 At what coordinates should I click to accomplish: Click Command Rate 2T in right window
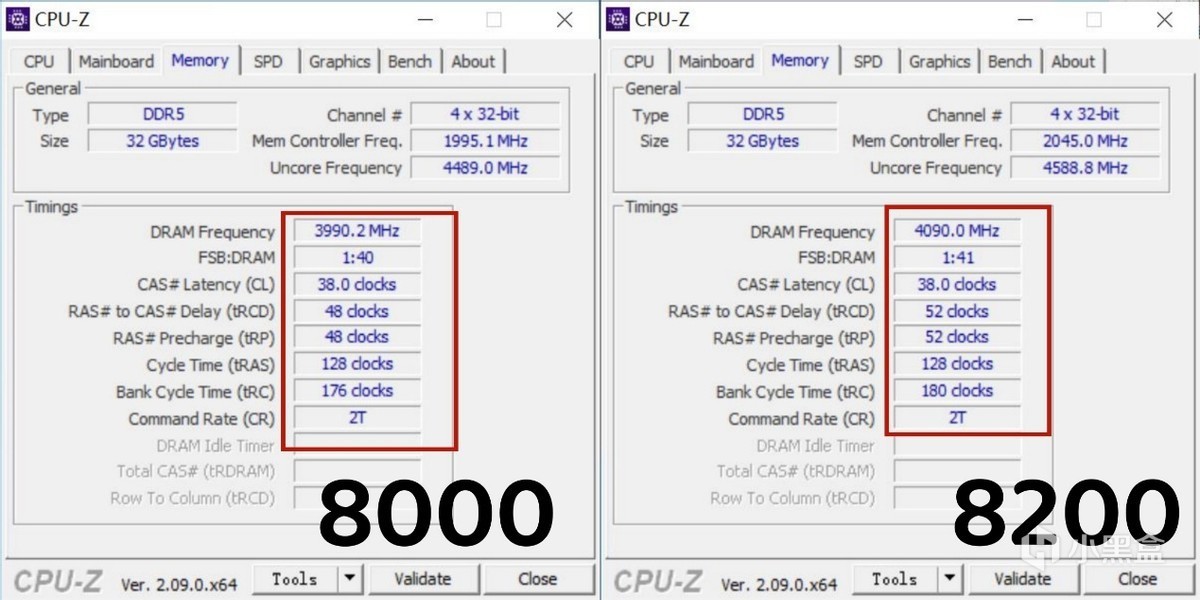[x=957, y=418]
